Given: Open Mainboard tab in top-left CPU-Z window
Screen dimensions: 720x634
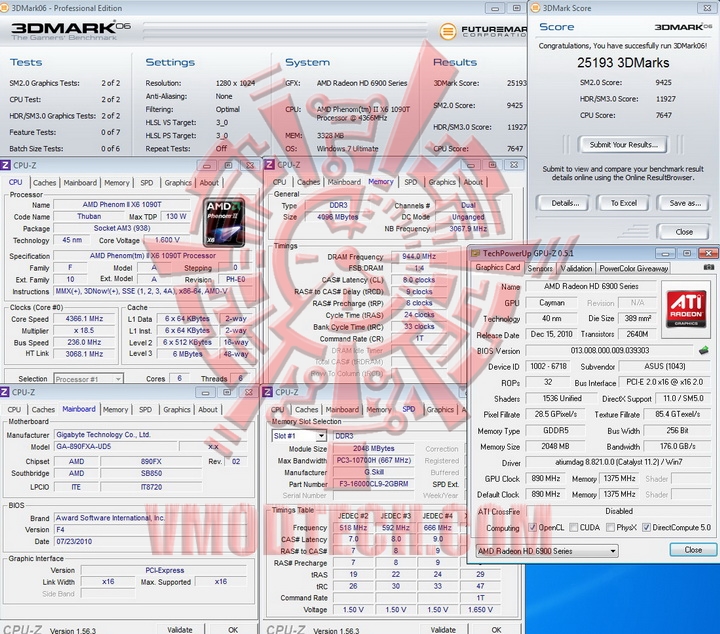Looking at the screenshot, I should click(80, 183).
